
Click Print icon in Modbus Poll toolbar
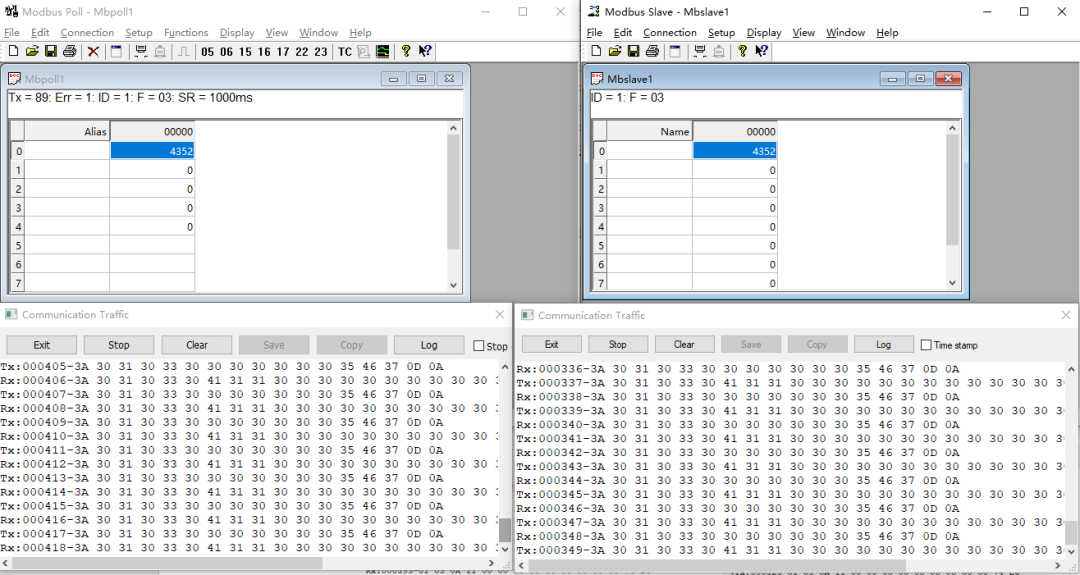[x=69, y=51]
